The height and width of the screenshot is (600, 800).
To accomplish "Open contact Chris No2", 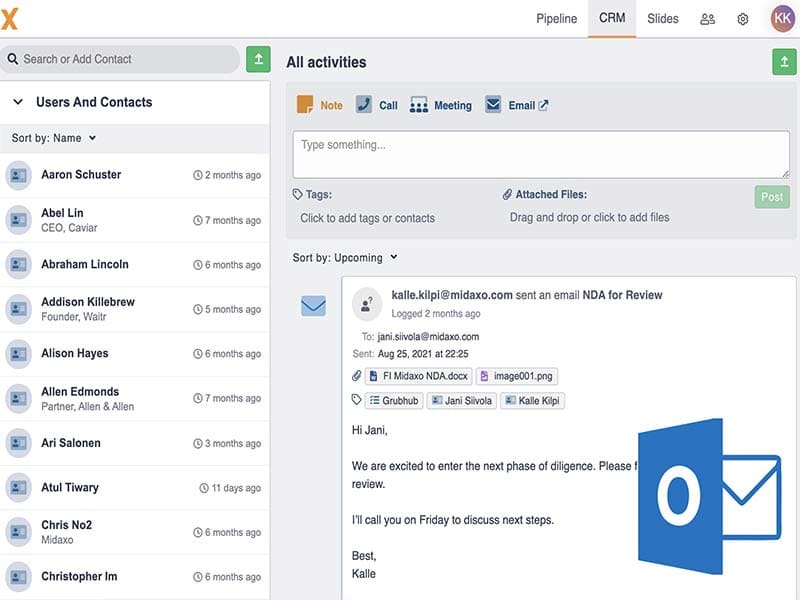I will [x=135, y=532].
